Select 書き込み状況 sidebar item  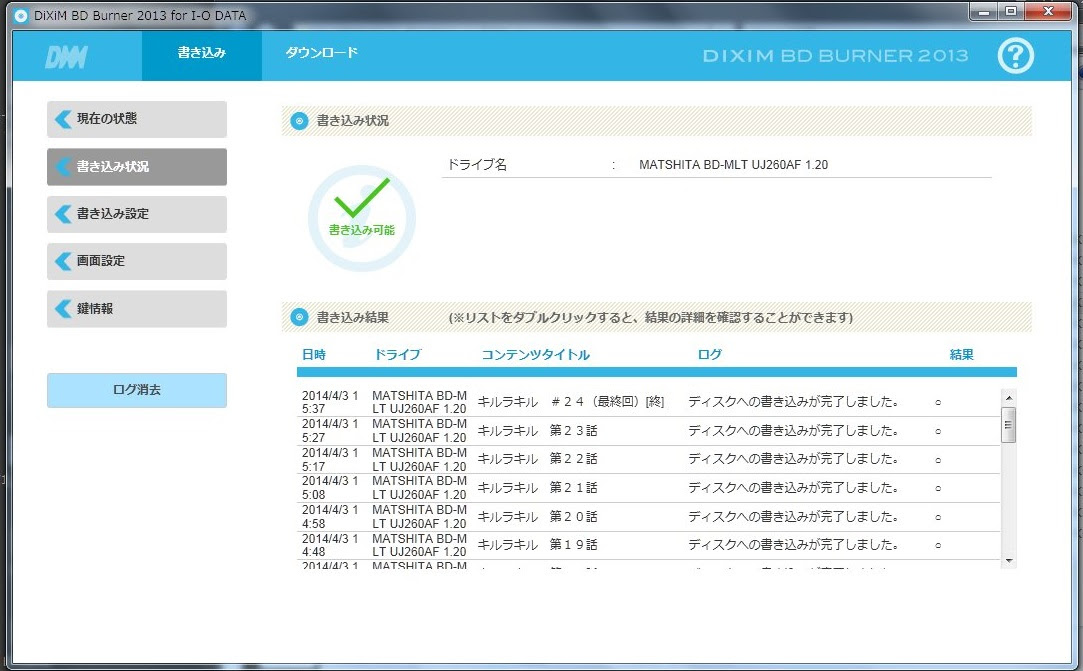pos(137,167)
